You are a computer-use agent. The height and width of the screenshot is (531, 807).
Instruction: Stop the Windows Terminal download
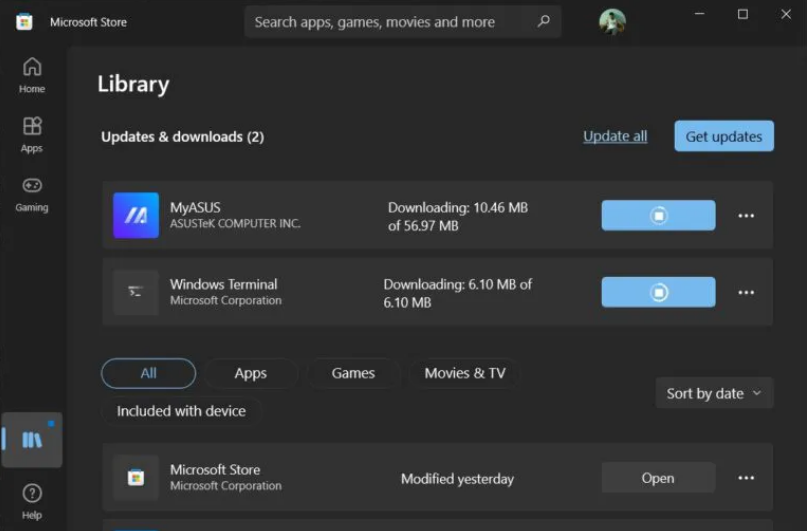point(658,292)
